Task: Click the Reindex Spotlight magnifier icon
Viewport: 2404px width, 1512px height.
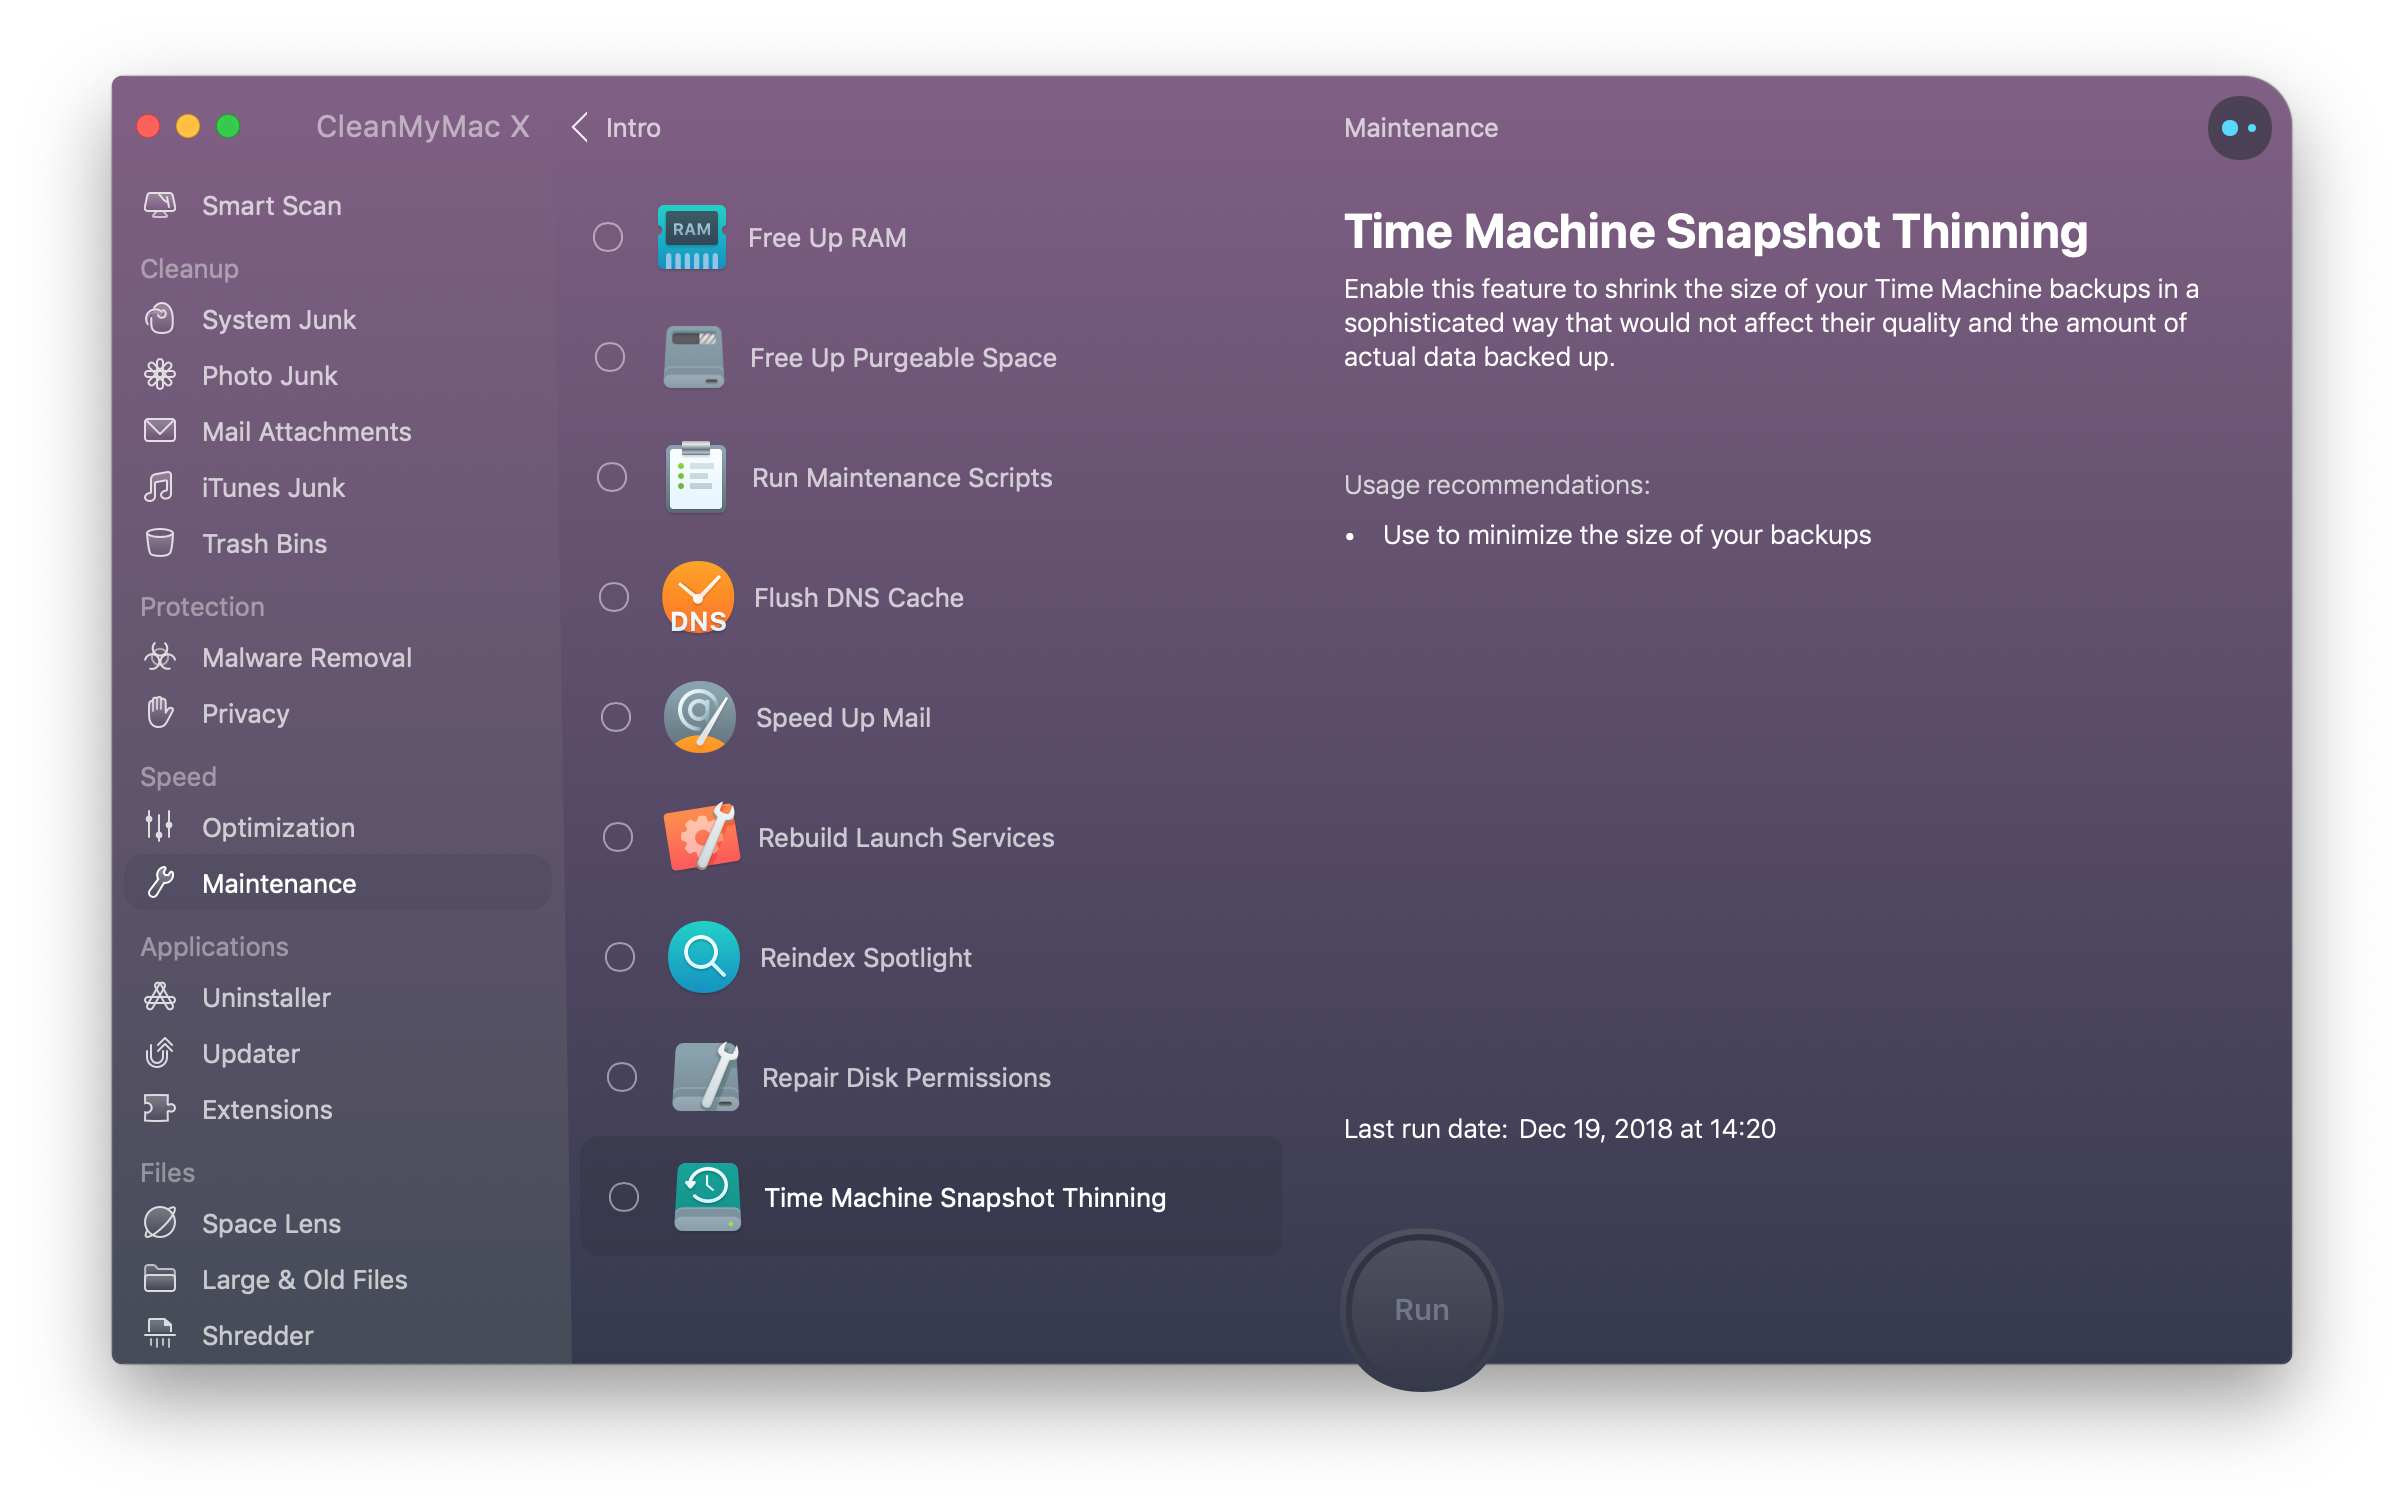Action: click(x=703, y=957)
